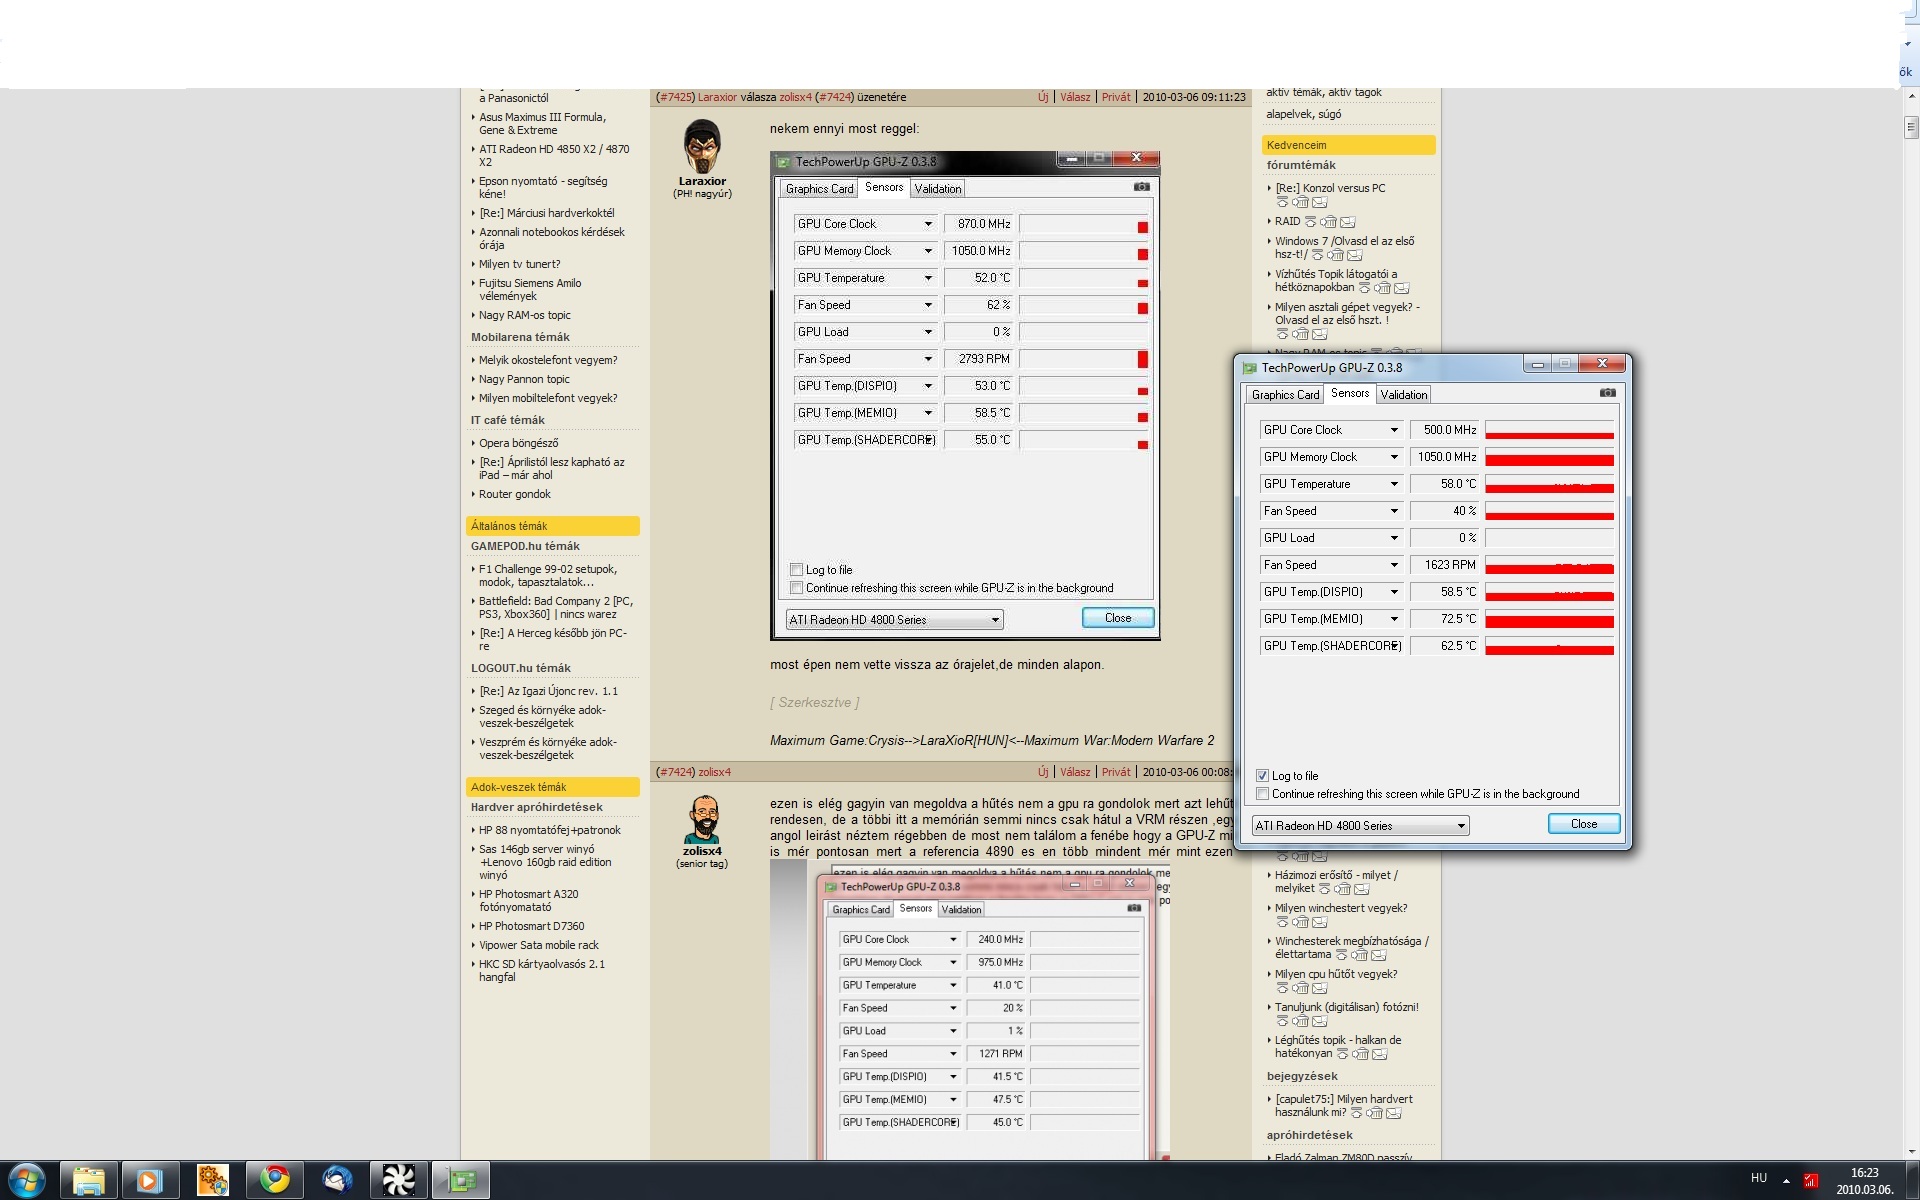This screenshot has height=1200, width=1920.
Task: Launch Windows Media Player from the taskbar
Action: (x=150, y=1180)
